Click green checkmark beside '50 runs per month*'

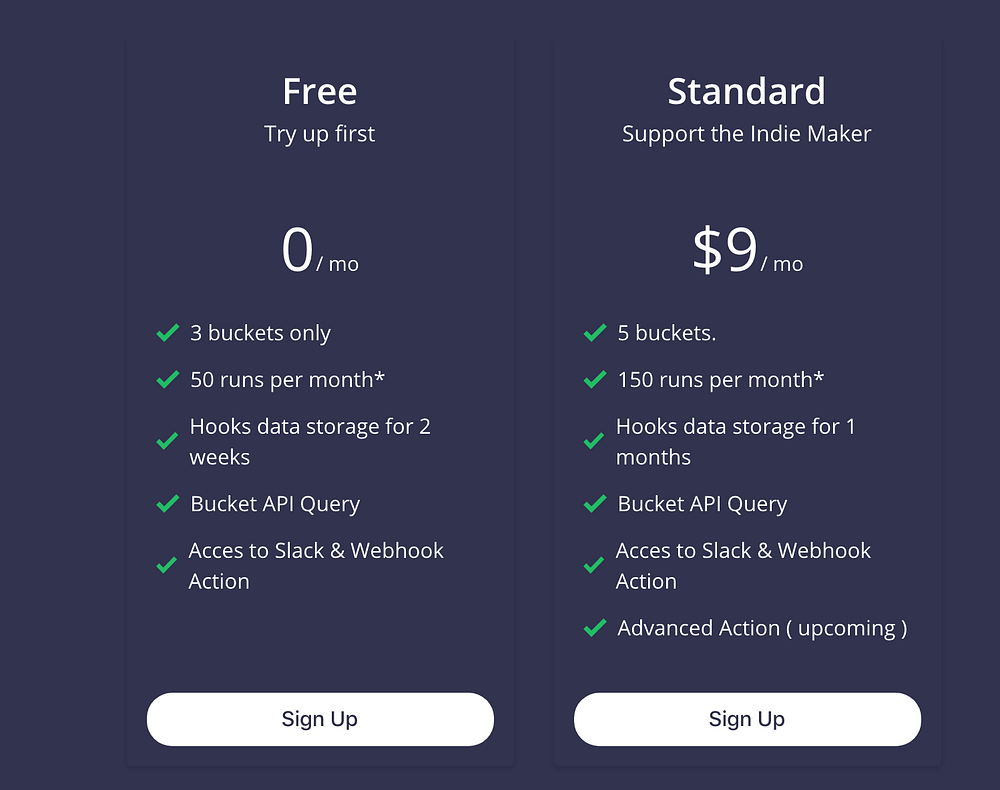click(x=168, y=379)
